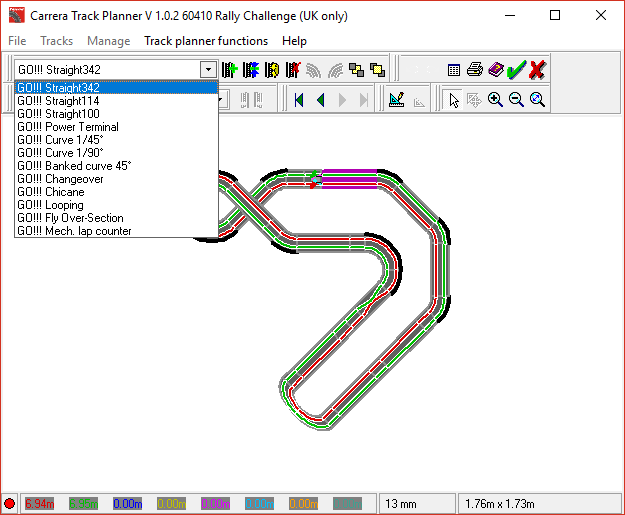Click the selected combo box text GO!!! Straight342

coord(59,70)
